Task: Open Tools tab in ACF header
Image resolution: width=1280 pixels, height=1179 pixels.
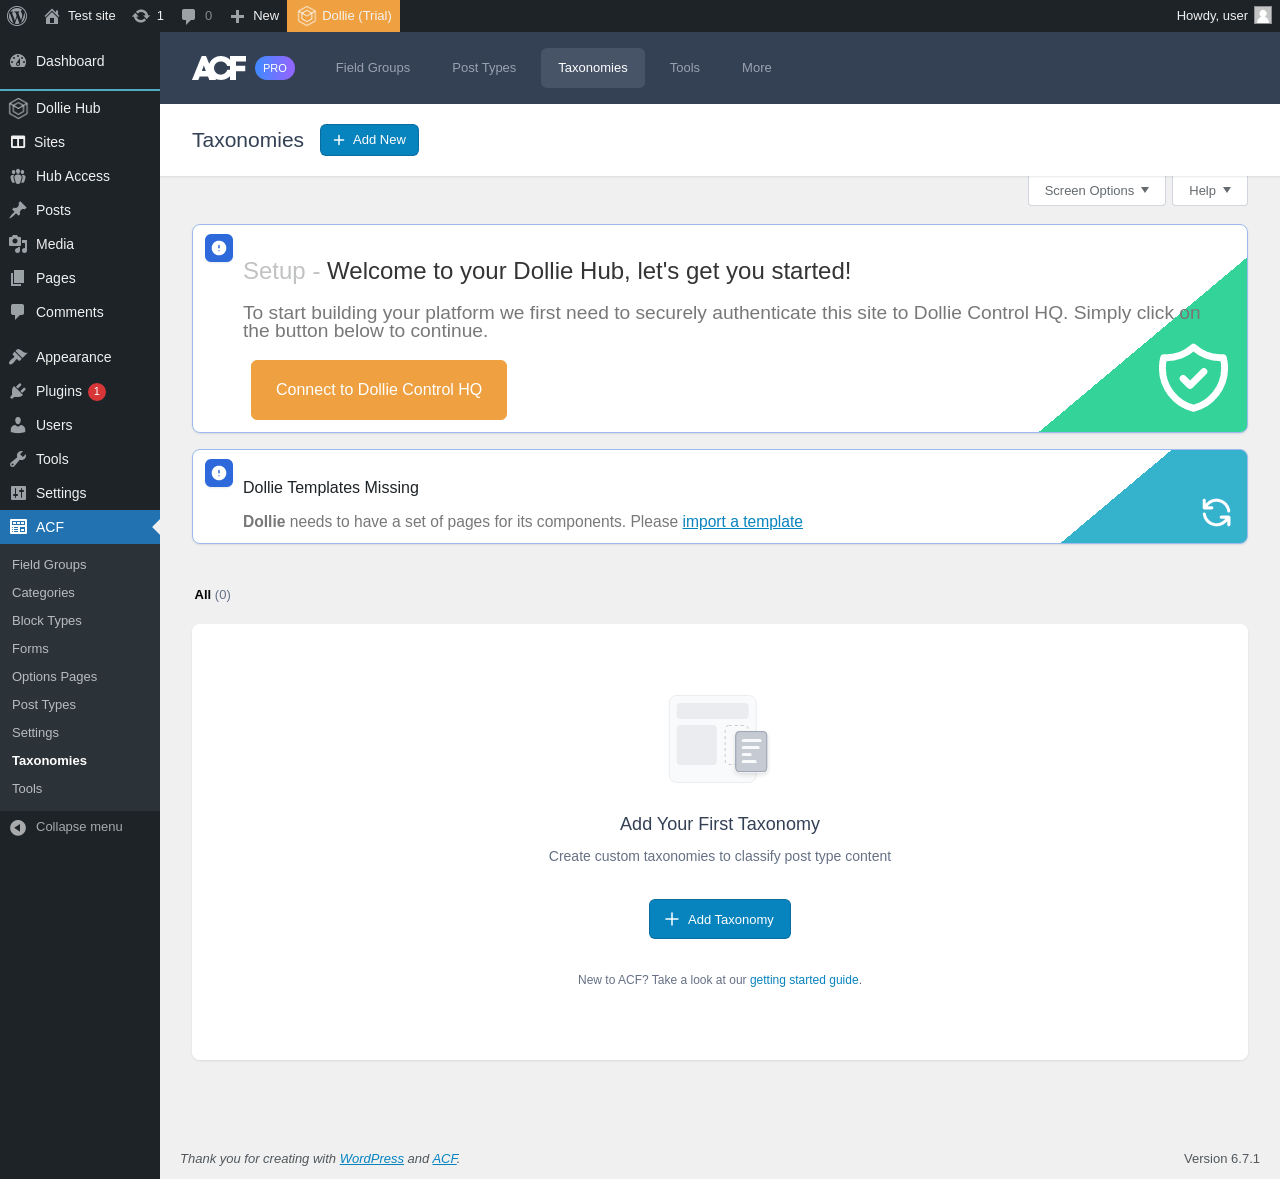Action: [685, 68]
